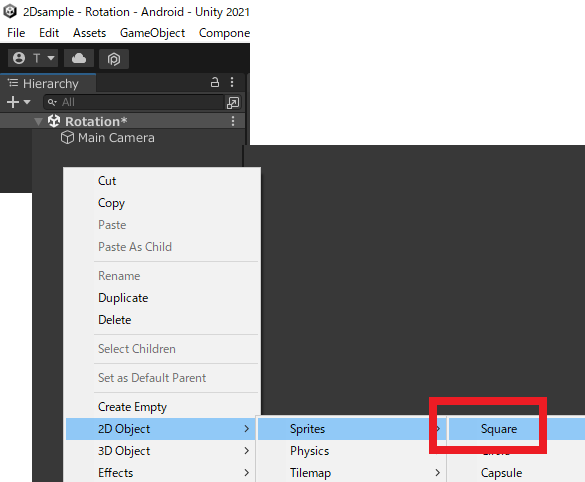The height and width of the screenshot is (482, 585).
Task: Click the Unity logo in title bar
Action: [x=10, y=11]
